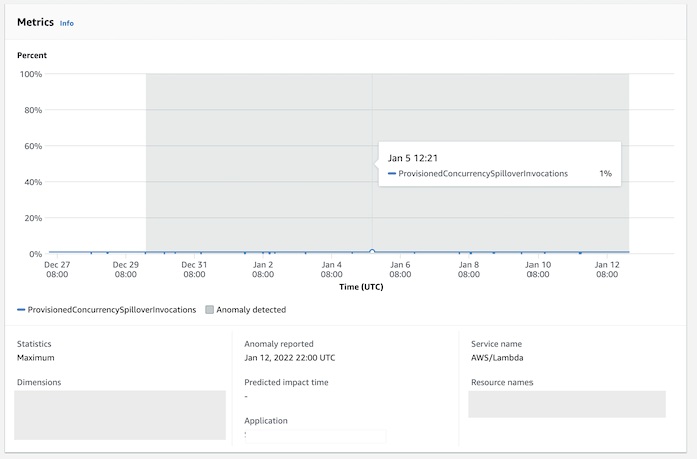This screenshot has width=697, height=459.
Task: Select the Jan 12 08:00 axis label
Action: click(x=607, y=269)
